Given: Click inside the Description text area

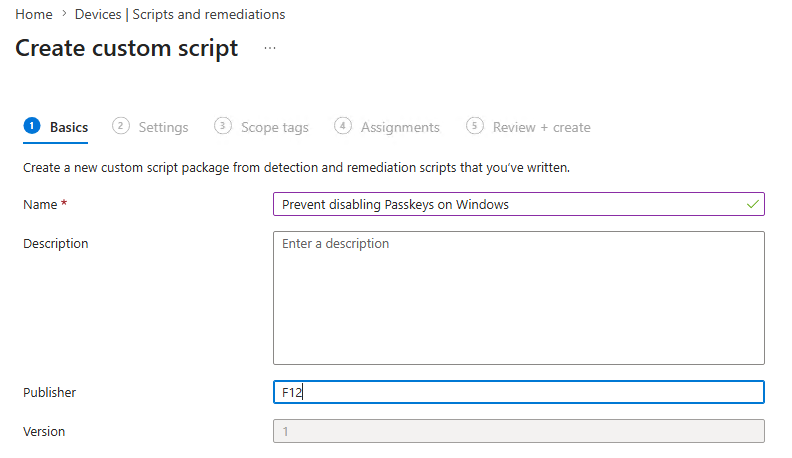Looking at the screenshot, I should (518, 298).
